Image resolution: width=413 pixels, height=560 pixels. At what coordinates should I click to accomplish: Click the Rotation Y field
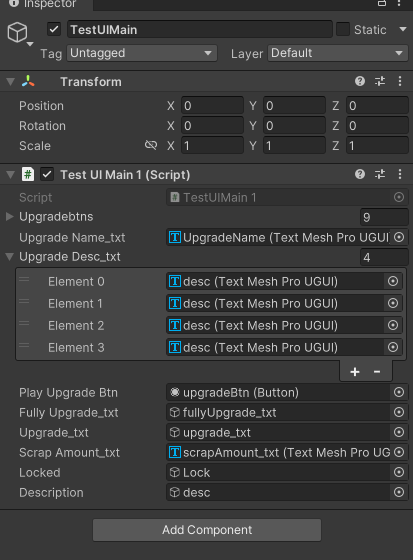coord(294,126)
